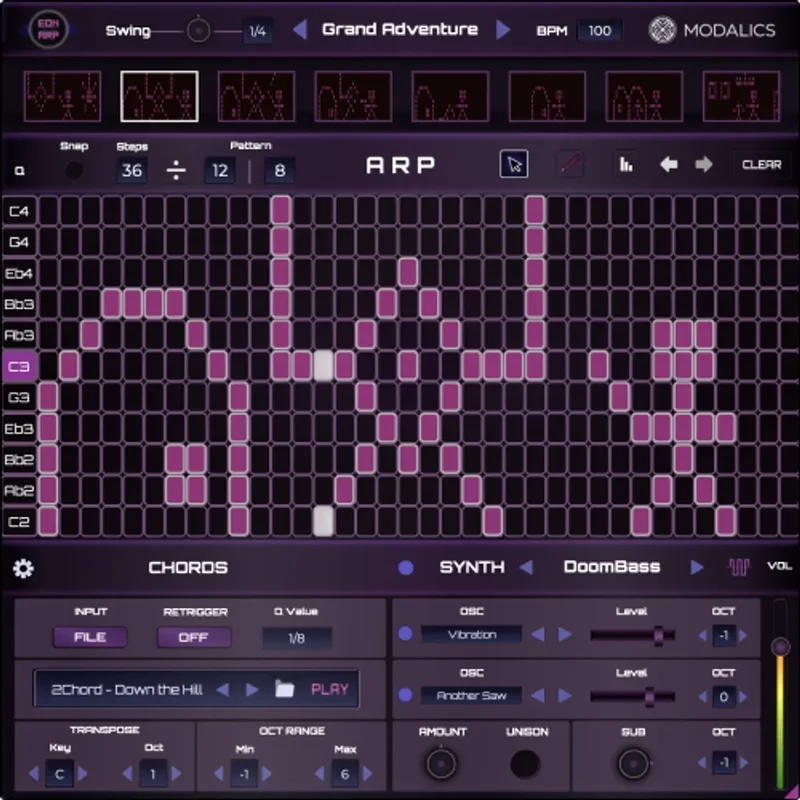Screen dimensions: 800x800
Task: Open settings gear in Chords section
Action: (x=23, y=568)
